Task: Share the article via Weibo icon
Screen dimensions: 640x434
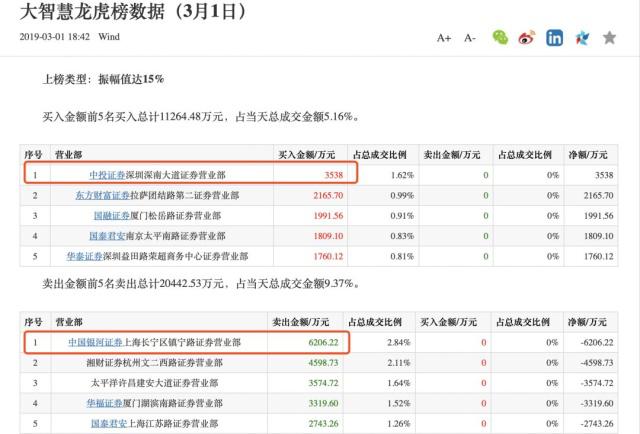Action: click(x=527, y=38)
